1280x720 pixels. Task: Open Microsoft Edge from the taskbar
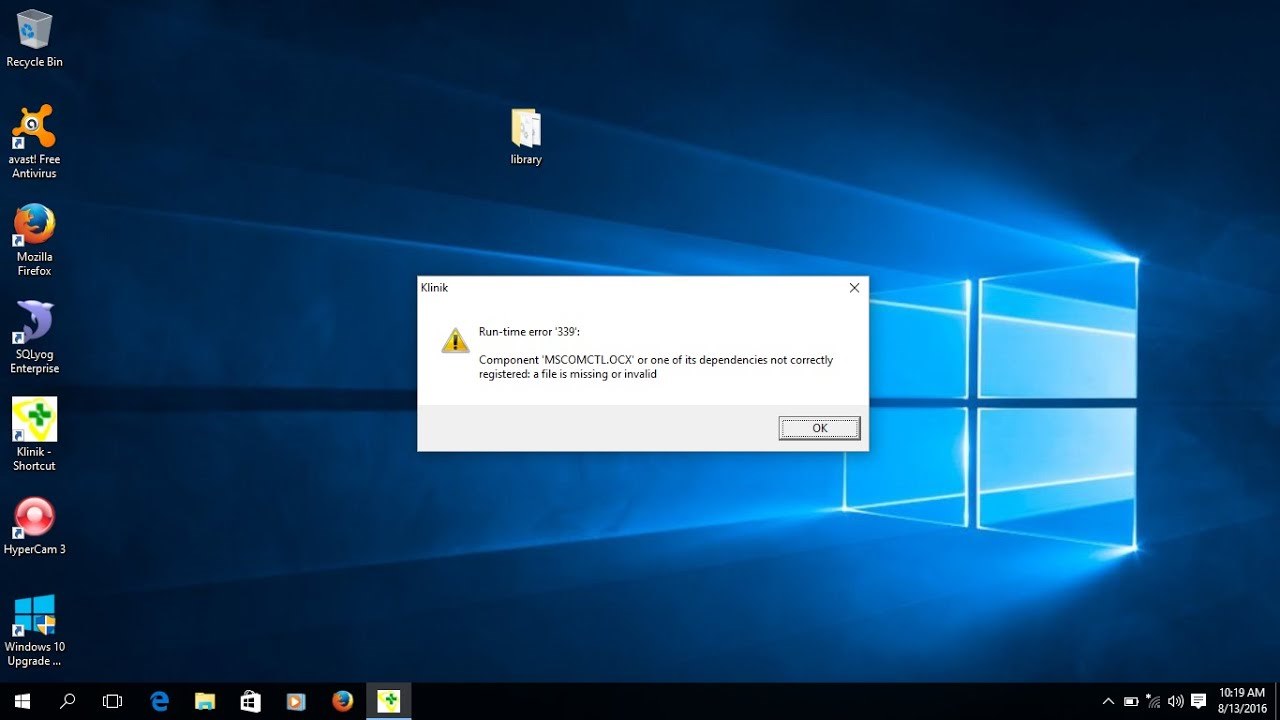[159, 700]
